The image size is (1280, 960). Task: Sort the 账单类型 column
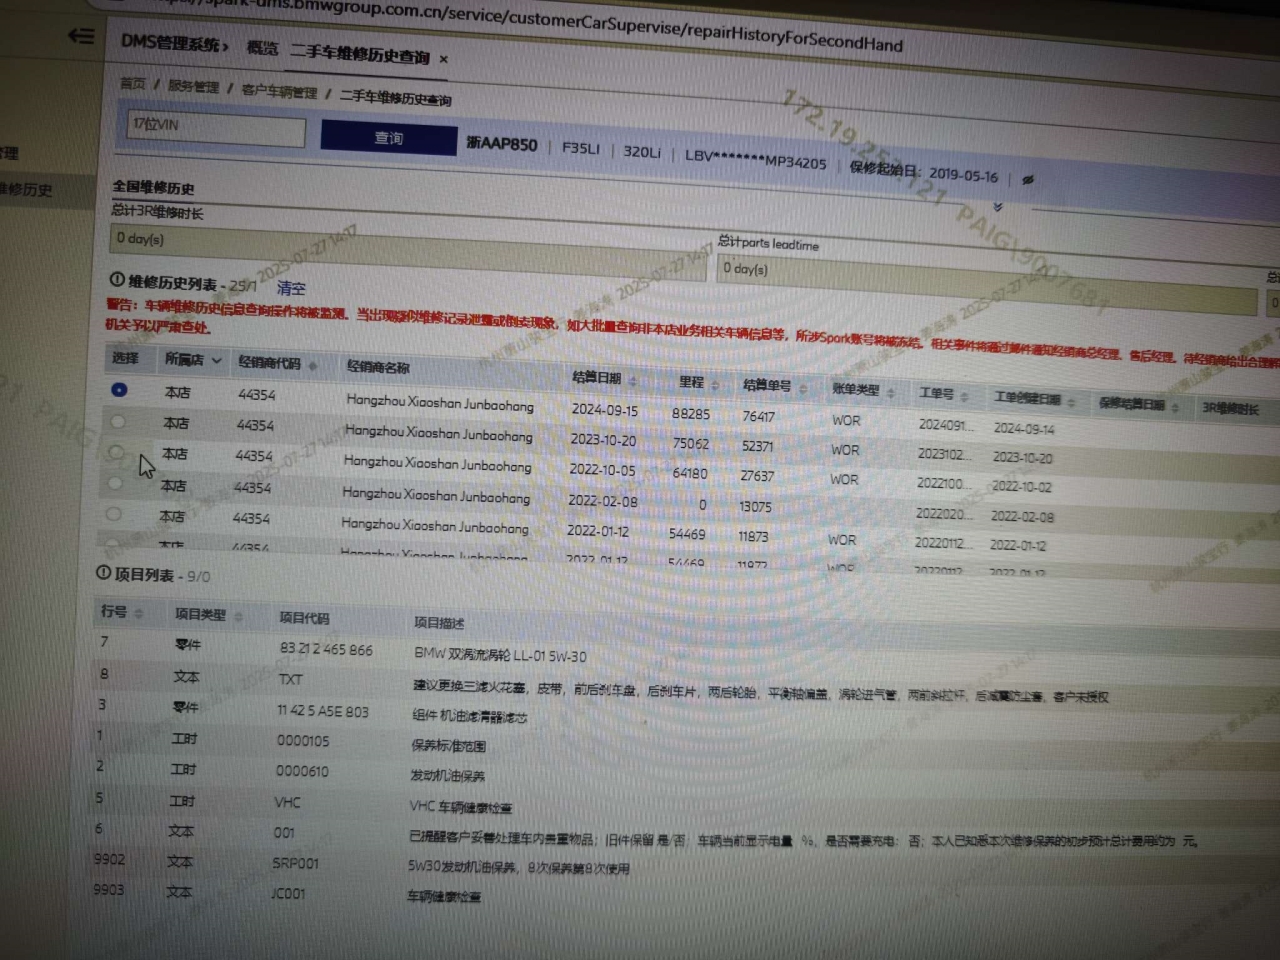pos(891,392)
